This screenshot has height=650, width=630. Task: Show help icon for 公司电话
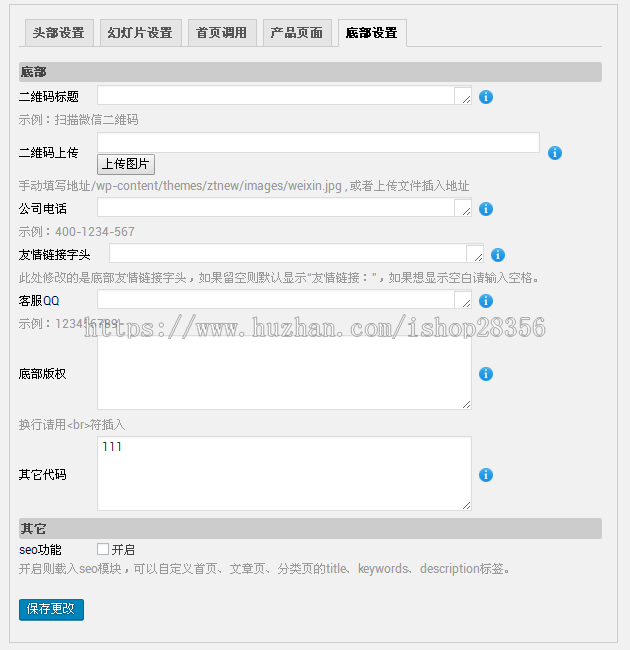pyautogui.click(x=486, y=209)
